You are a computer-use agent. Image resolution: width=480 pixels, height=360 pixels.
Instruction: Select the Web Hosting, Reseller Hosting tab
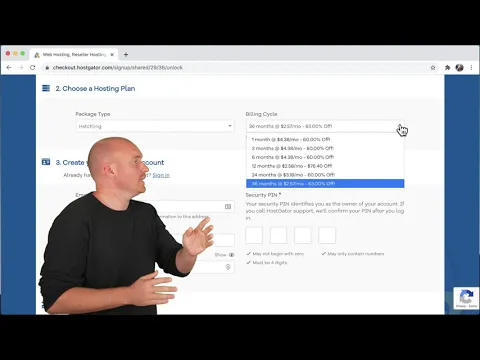click(x=74, y=55)
